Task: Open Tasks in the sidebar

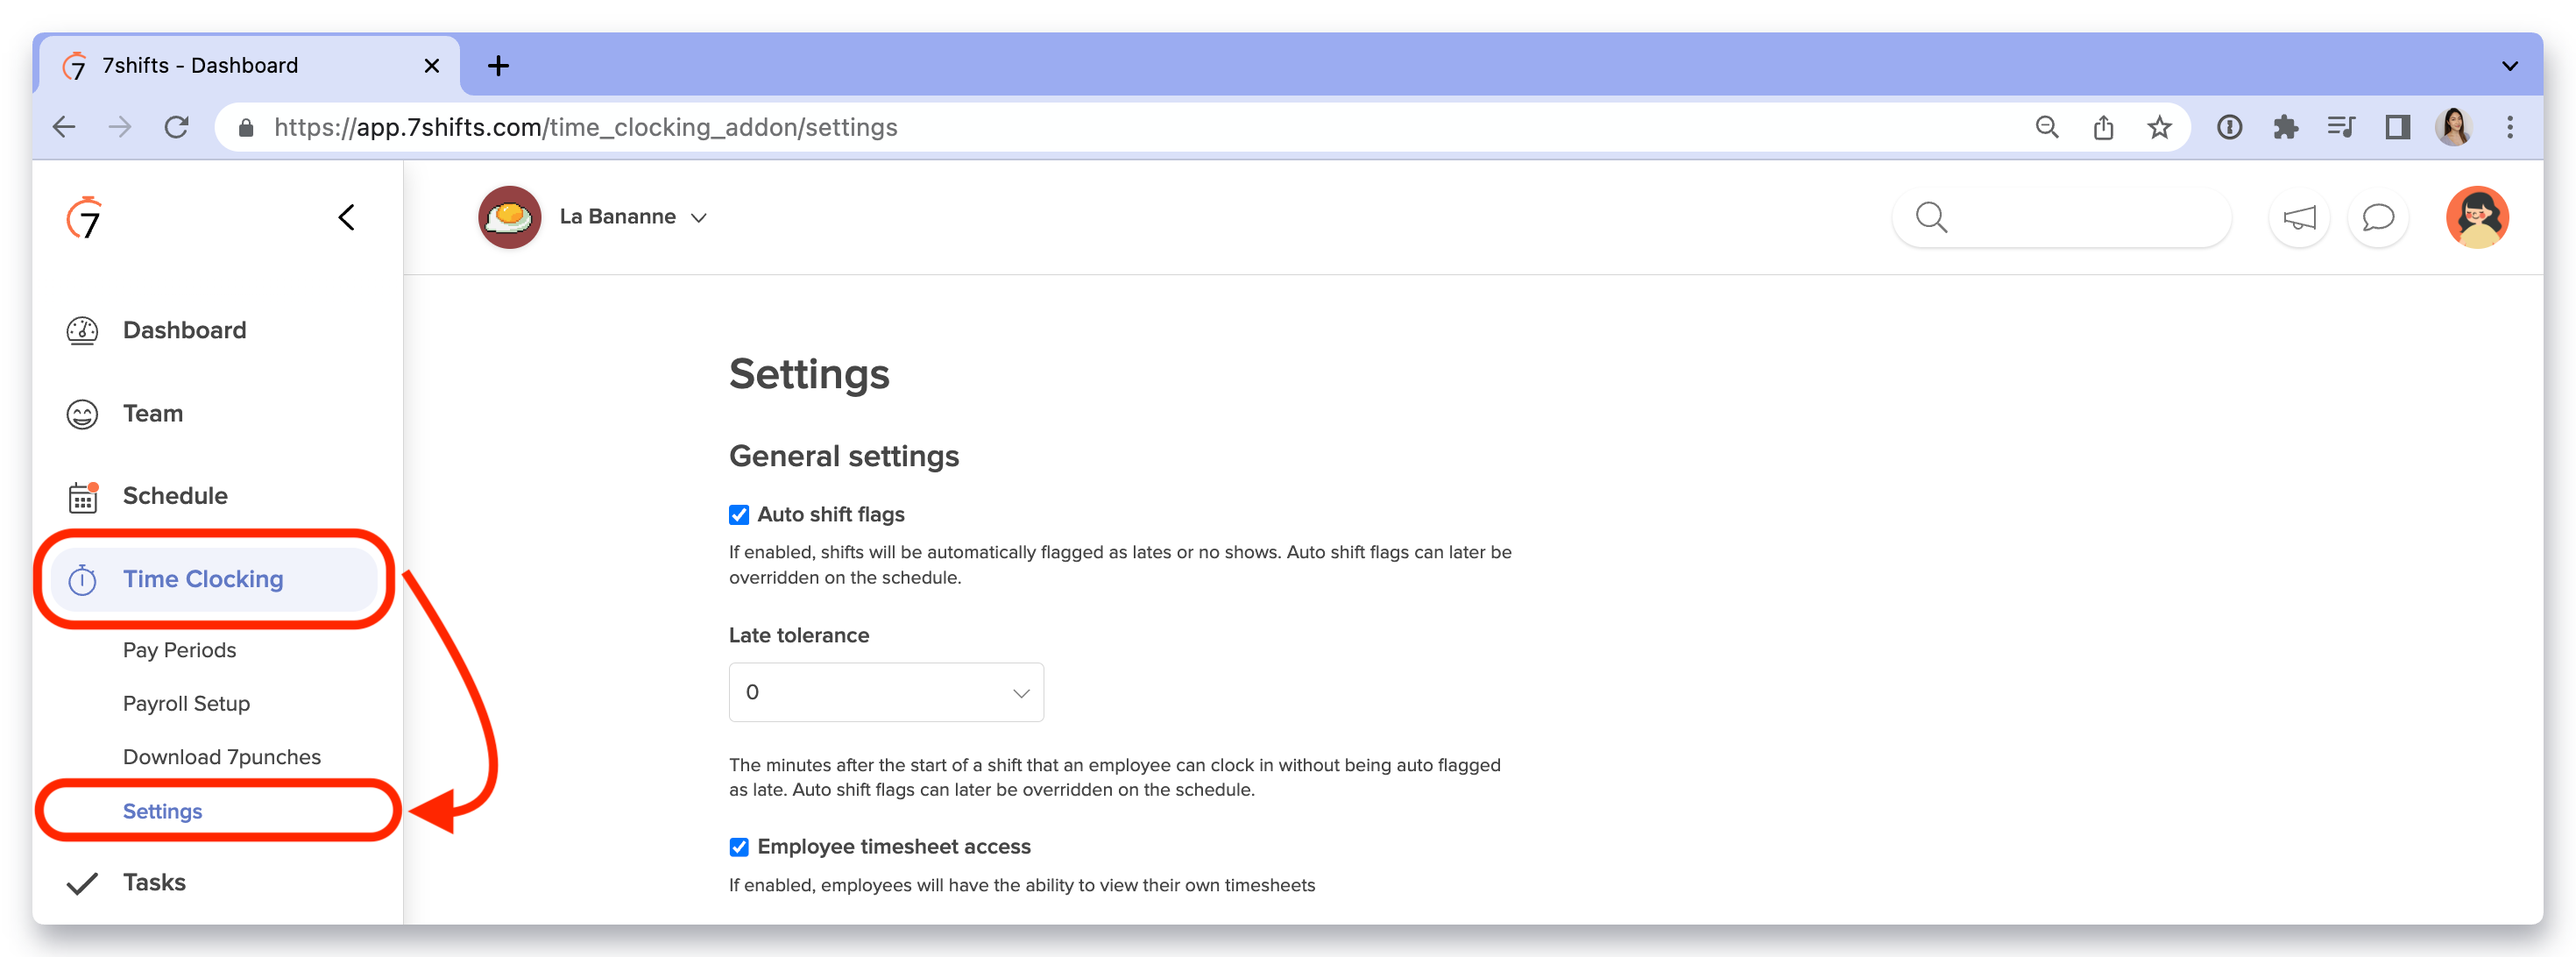Action: tap(154, 883)
